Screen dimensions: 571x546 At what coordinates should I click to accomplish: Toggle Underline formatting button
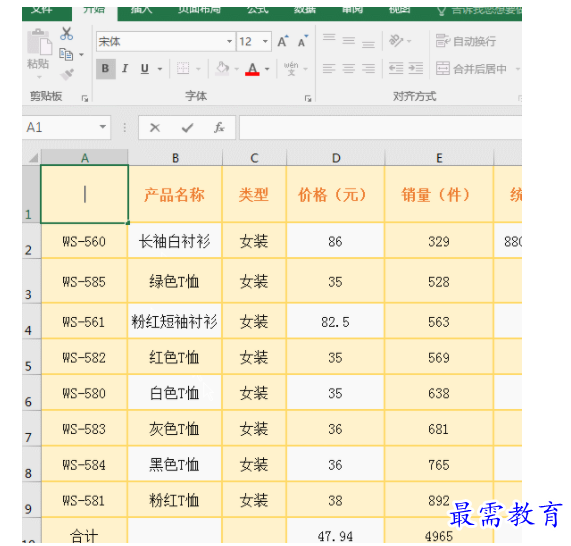coord(145,68)
